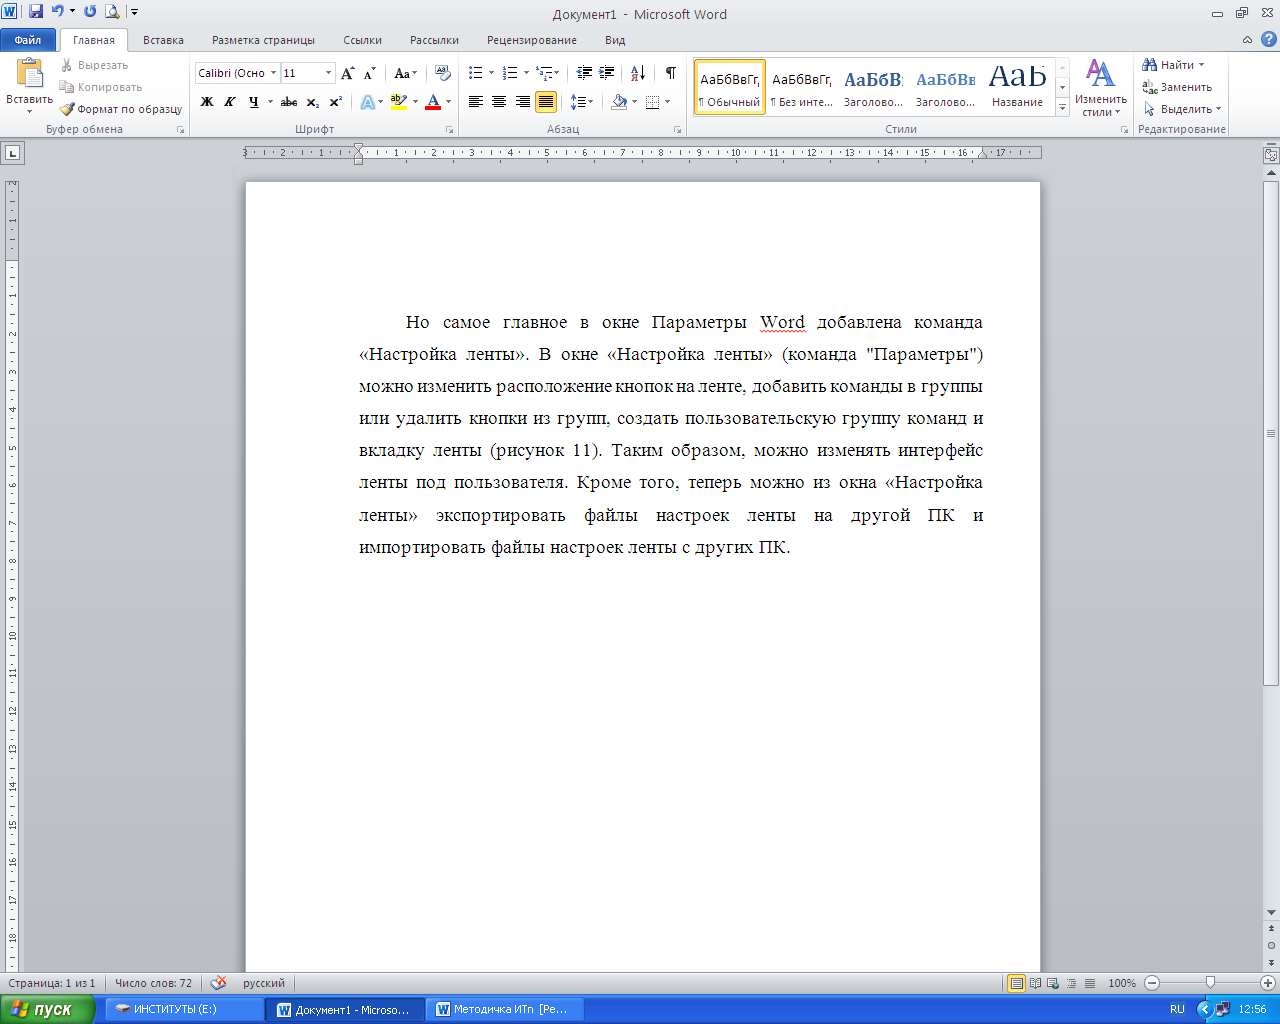
Task: Click the Format Painter brush icon
Action: point(67,109)
